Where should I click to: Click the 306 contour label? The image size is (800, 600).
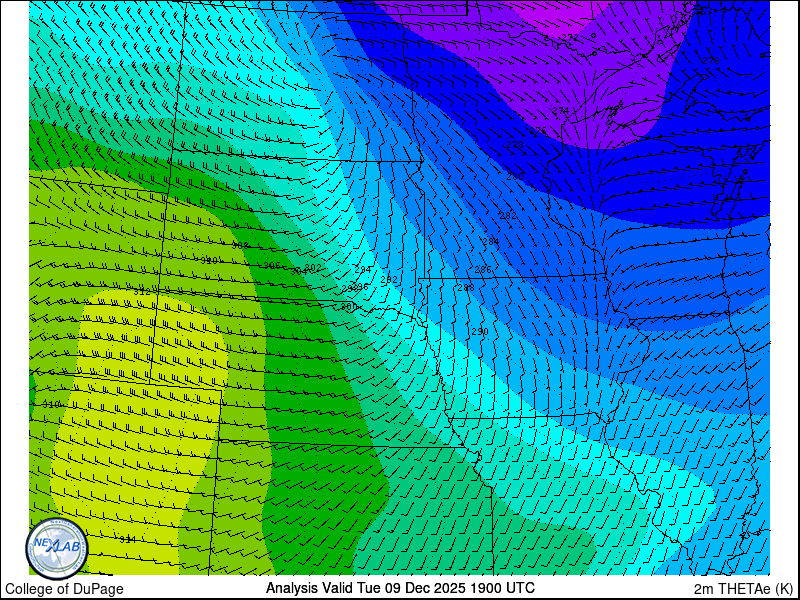(272, 265)
